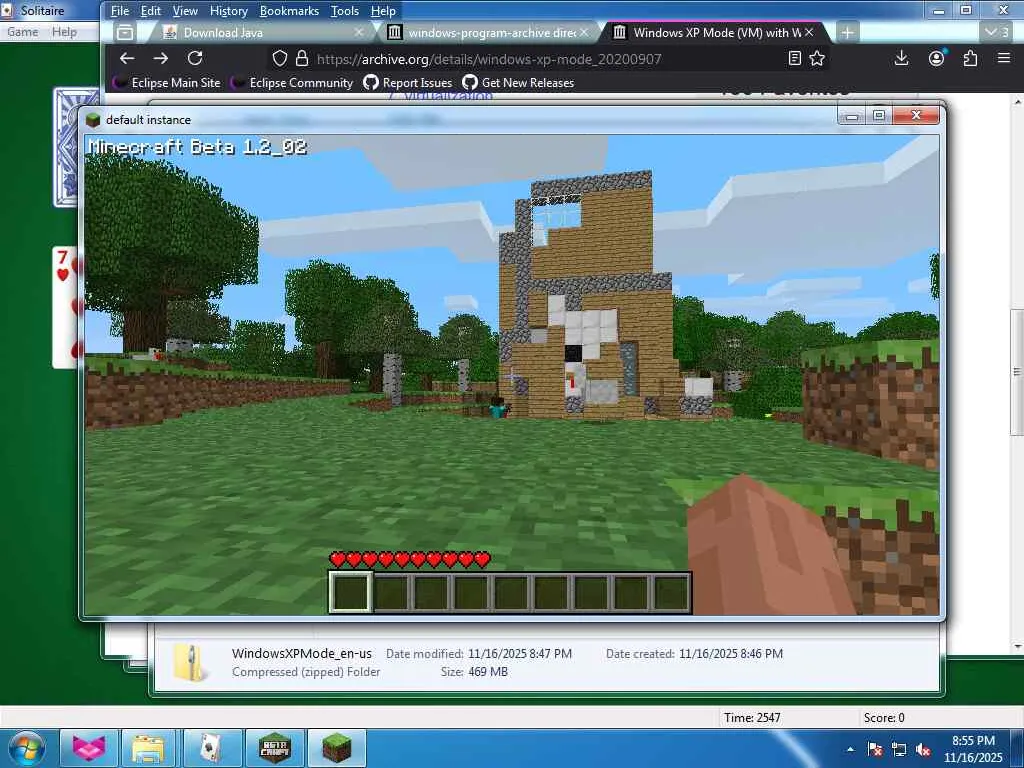Open Firefox hamburger menu
This screenshot has width=1024, height=768.
coord(1004,59)
